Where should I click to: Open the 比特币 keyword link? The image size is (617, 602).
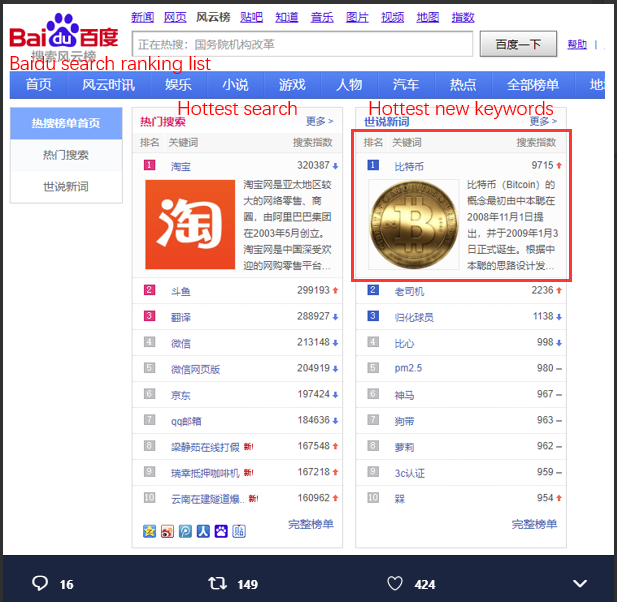click(409, 167)
